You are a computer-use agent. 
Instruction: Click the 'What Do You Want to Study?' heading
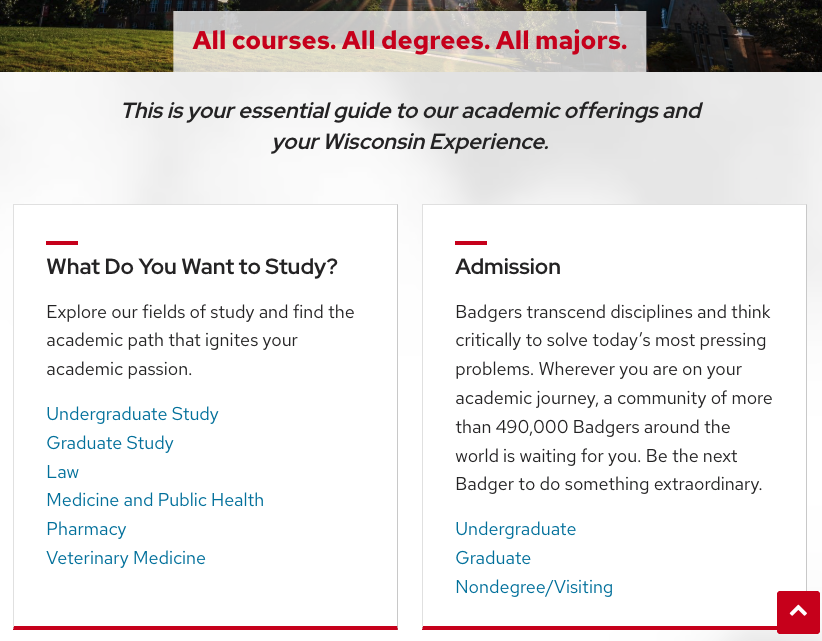192,267
